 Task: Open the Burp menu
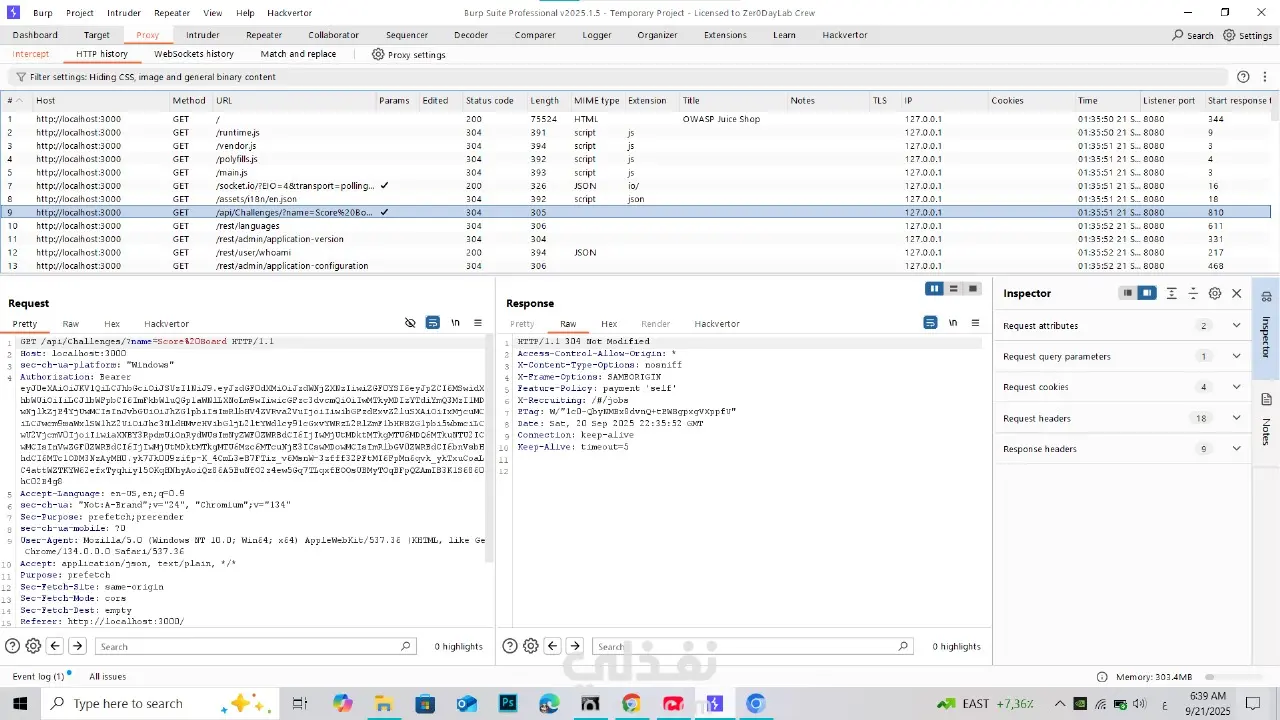point(42,13)
